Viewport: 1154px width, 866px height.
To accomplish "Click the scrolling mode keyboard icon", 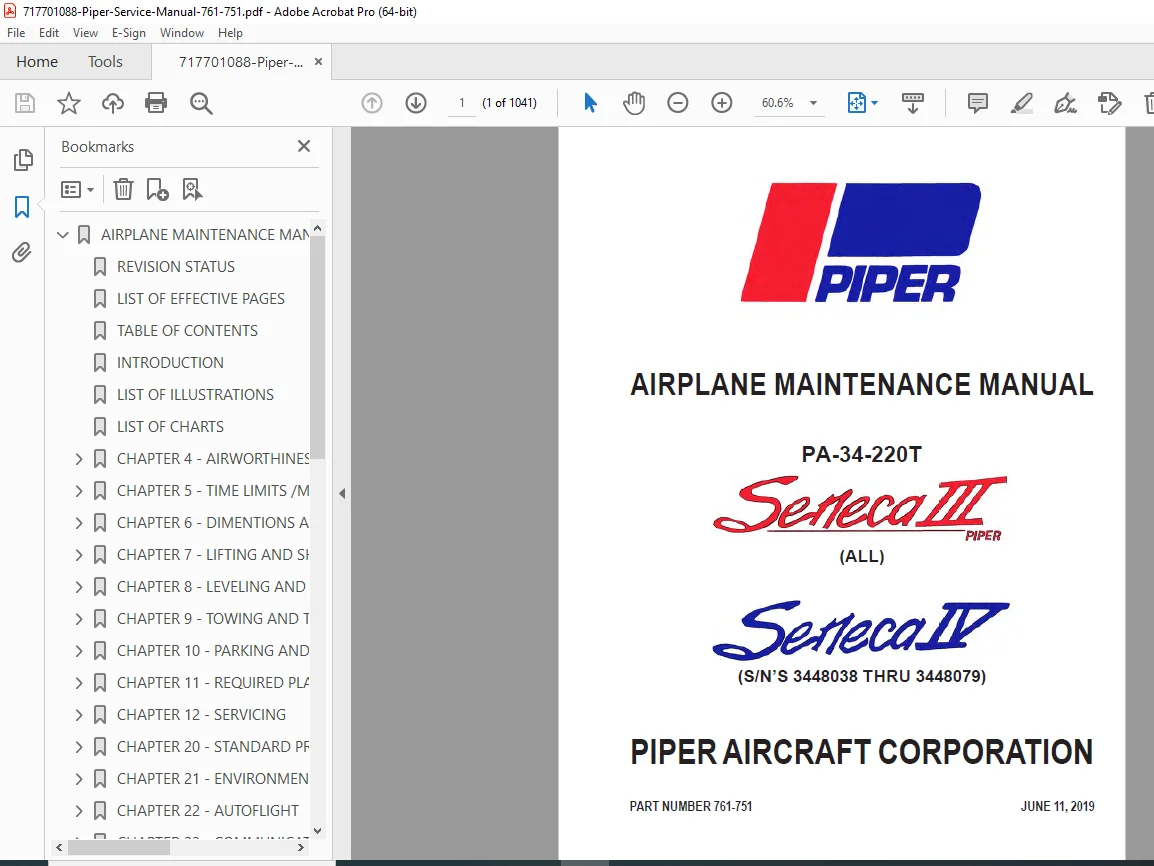I will tap(913, 103).
